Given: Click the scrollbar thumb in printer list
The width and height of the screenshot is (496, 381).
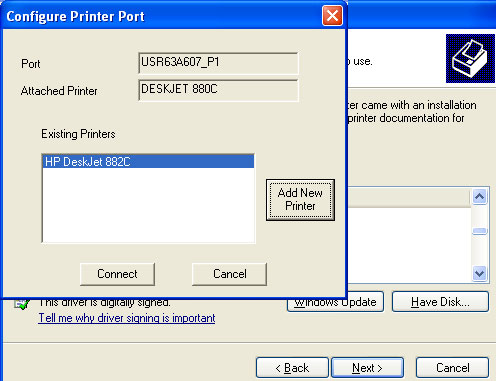Looking at the screenshot, I should click(x=479, y=231).
